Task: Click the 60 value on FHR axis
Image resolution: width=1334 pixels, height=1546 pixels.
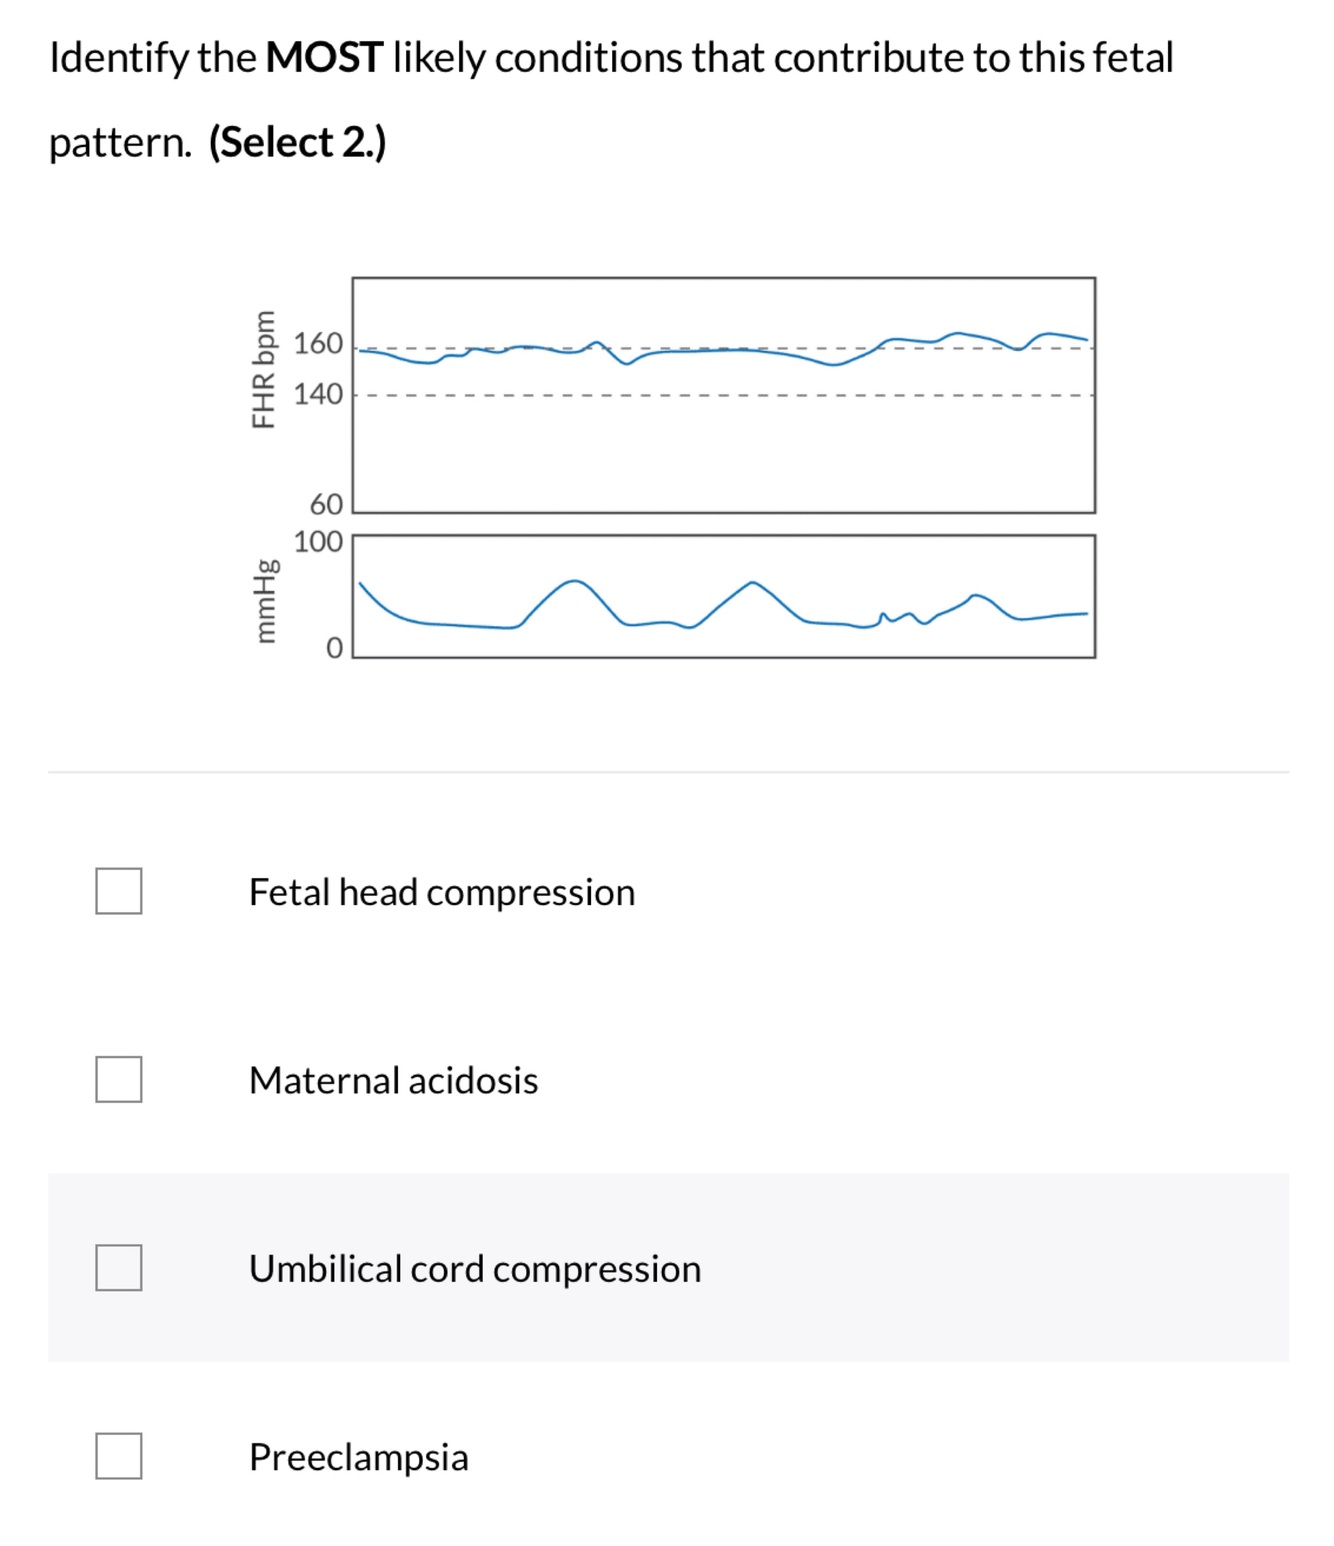Action: 326,503
